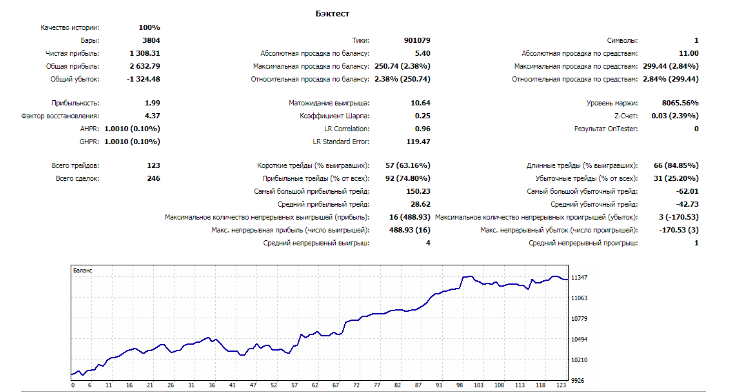
Task: Select LR Standard Error value 119.47
Action: click(x=418, y=142)
